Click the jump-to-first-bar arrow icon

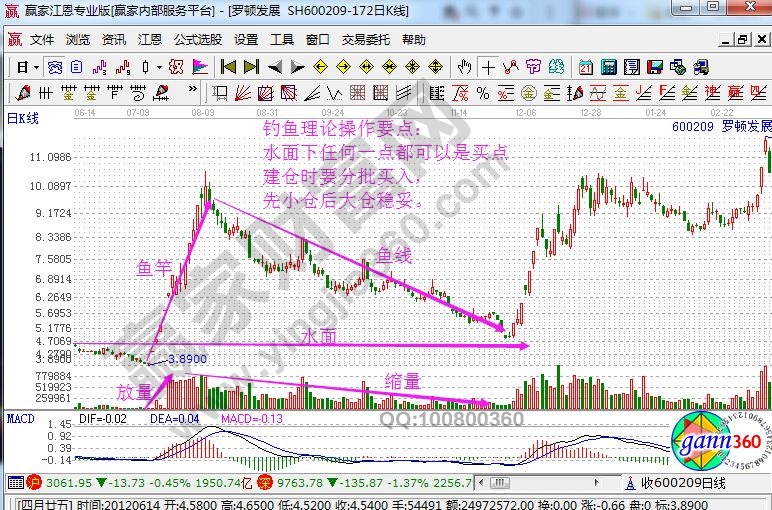228,67
